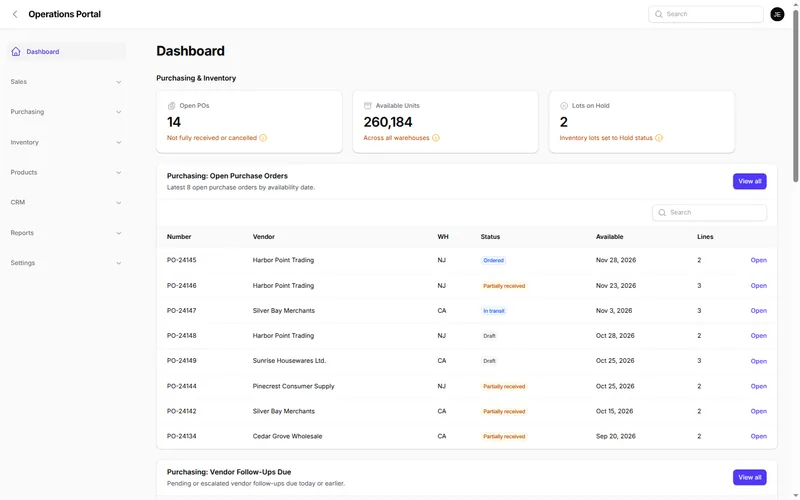
Task: Open purchase order PO-24147
Action: point(759,311)
